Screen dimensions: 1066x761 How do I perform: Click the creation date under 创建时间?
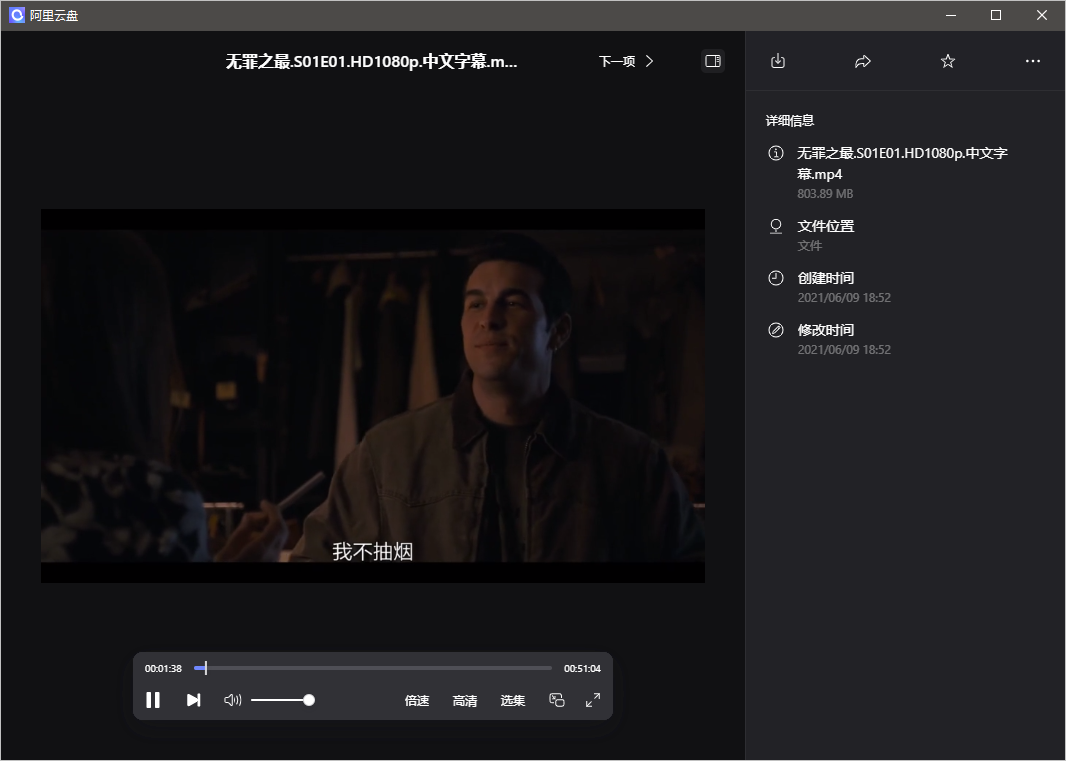(x=844, y=298)
